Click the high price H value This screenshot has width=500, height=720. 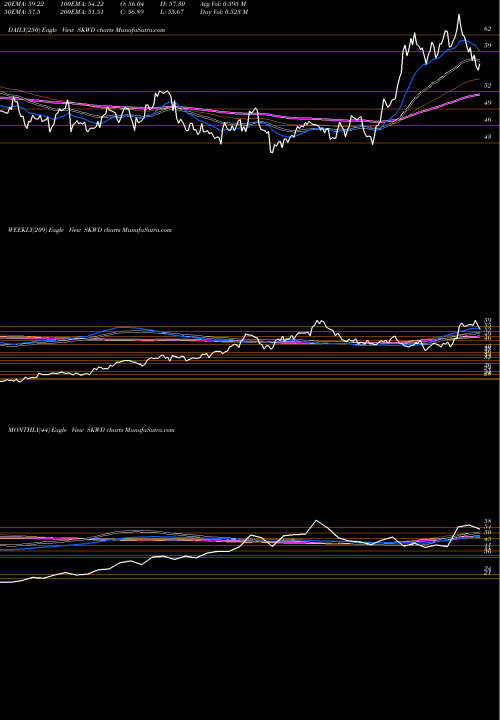pos(172,4)
